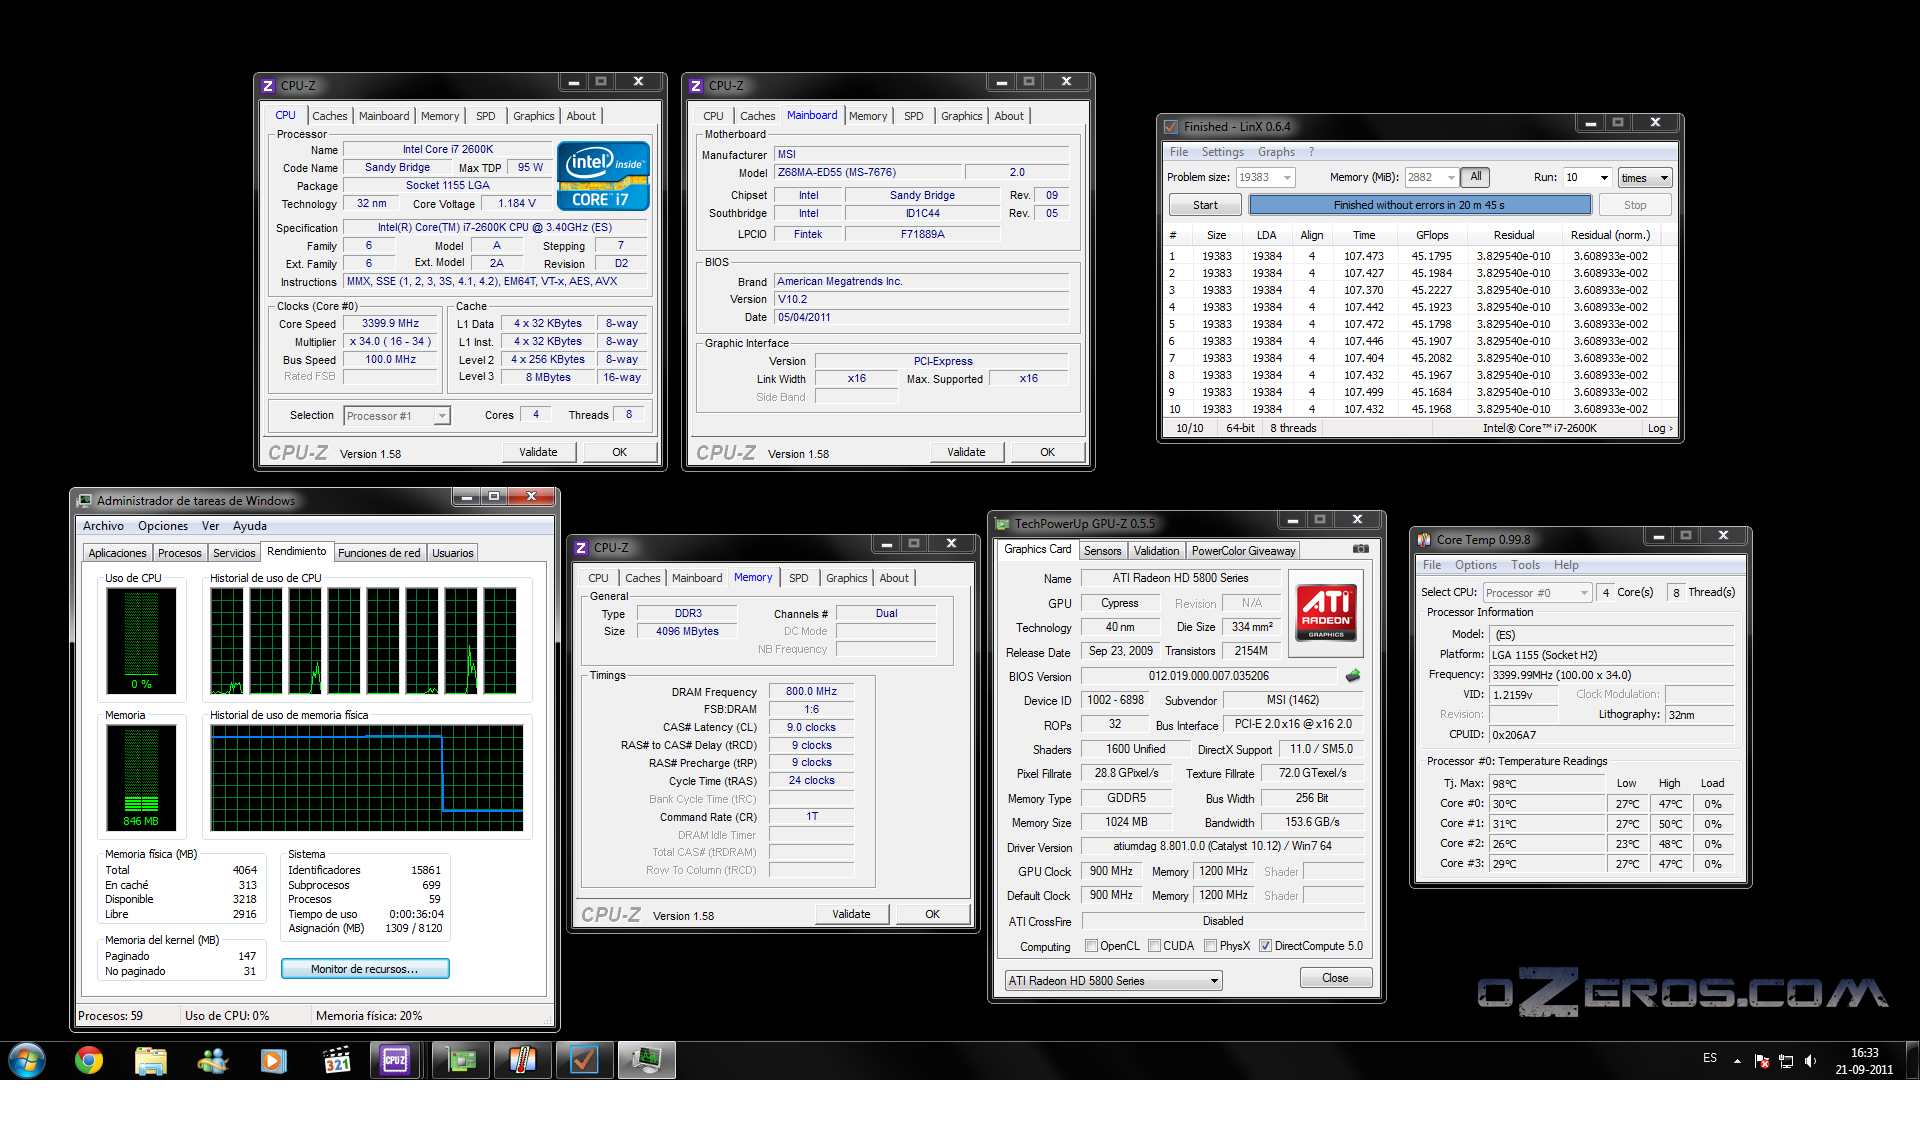The height and width of the screenshot is (1143, 1920).
Task: Switch to GPU-Z via its taskbar button
Action: pos(461,1060)
